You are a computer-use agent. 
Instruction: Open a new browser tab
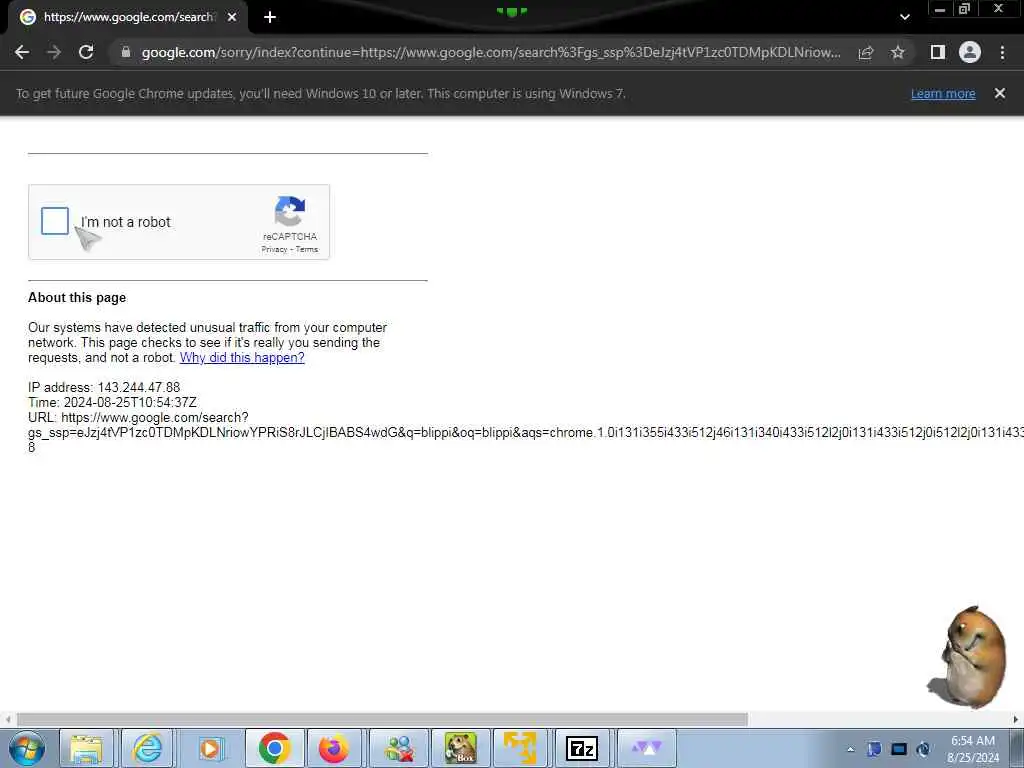pos(270,17)
